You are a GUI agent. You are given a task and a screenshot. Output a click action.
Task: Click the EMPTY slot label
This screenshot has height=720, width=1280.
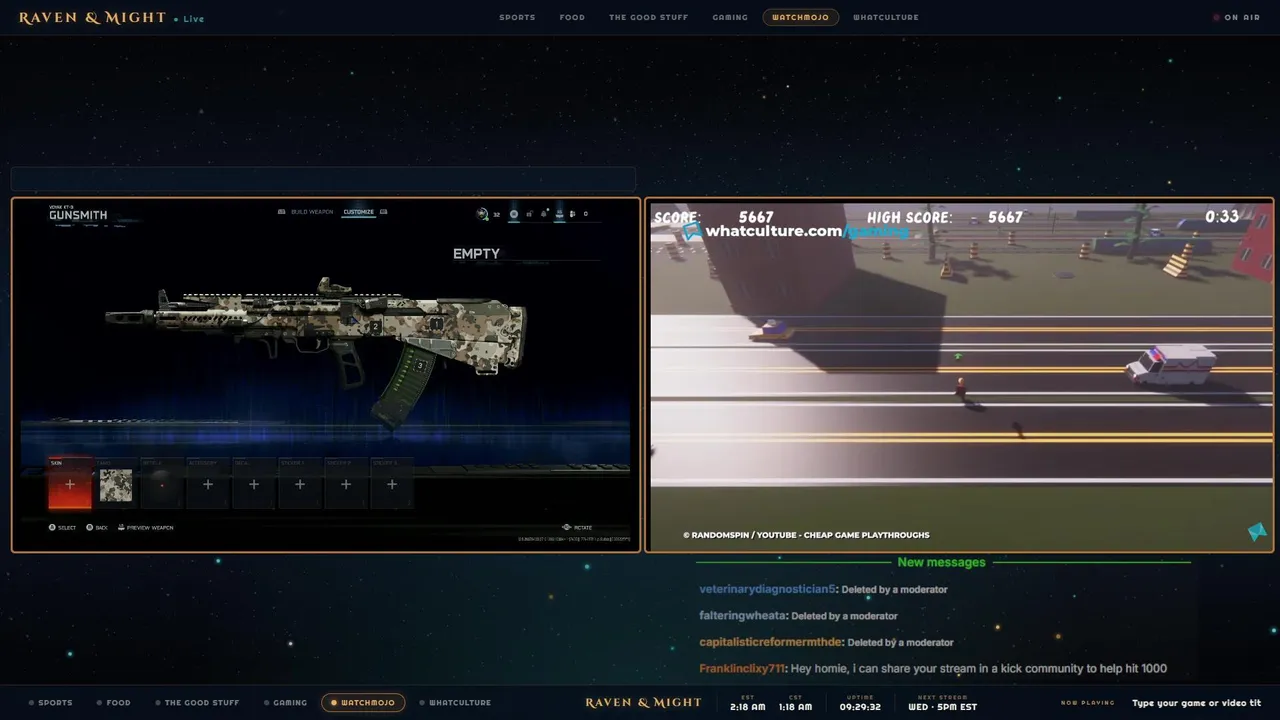pyautogui.click(x=476, y=254)
